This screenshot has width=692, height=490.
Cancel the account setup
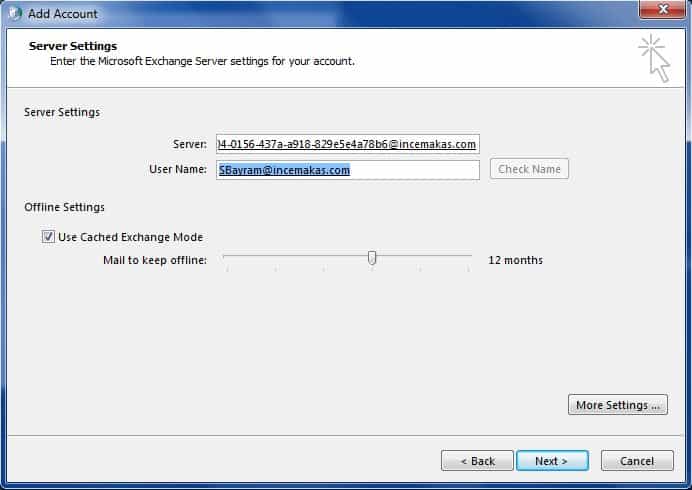click(637, 461)
